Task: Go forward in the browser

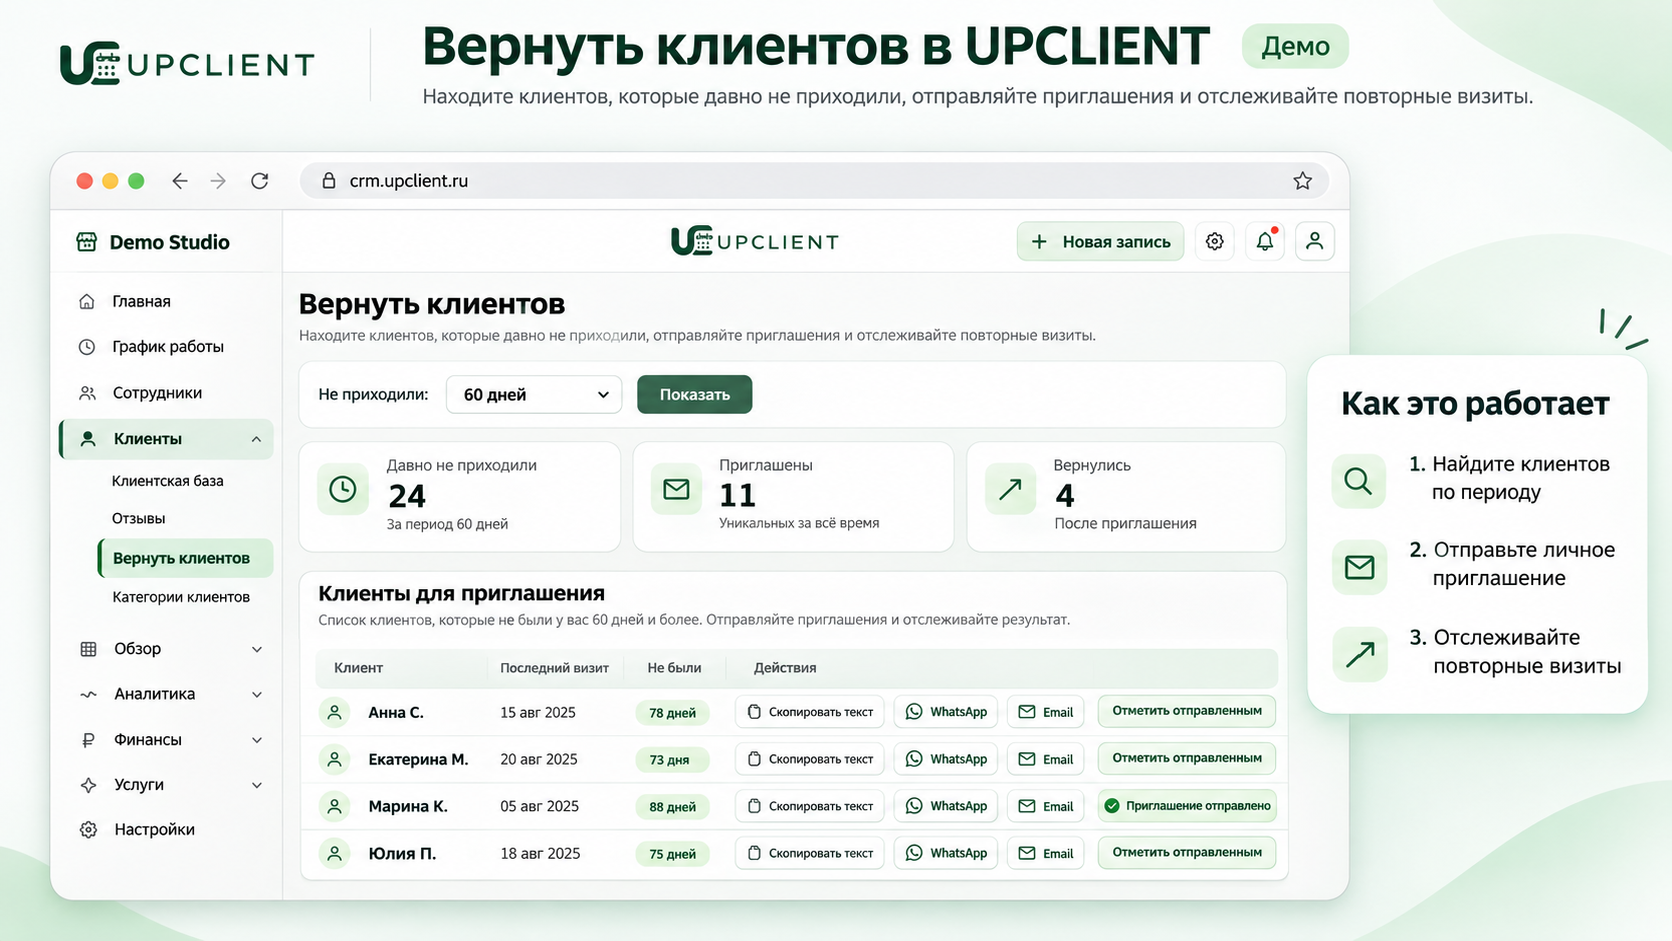Action: 218,181
